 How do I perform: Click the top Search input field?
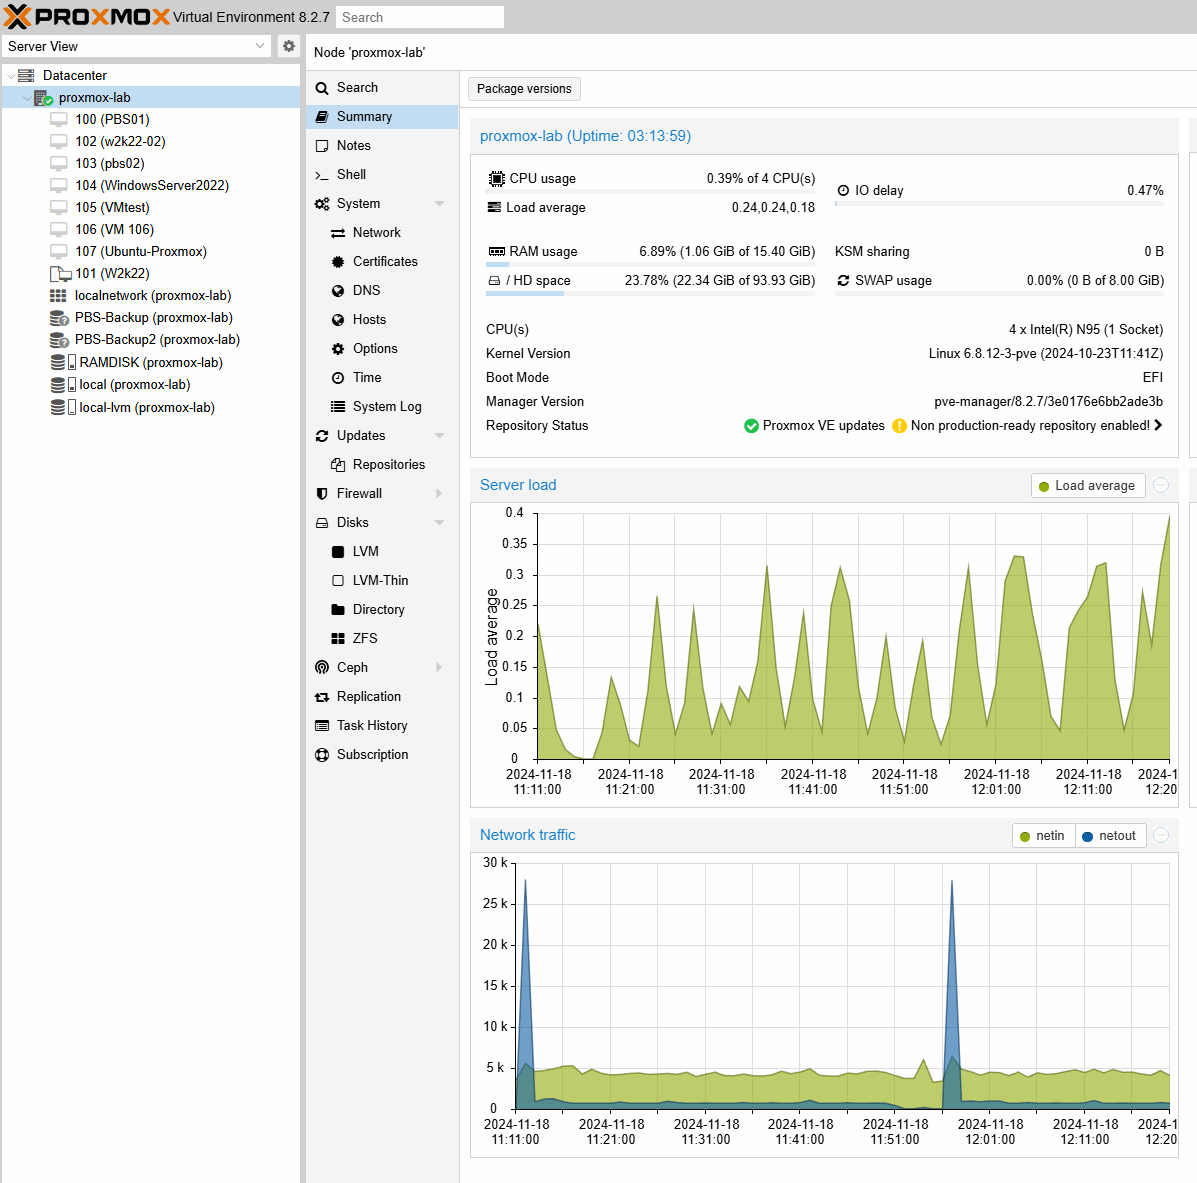click(419, 17)
